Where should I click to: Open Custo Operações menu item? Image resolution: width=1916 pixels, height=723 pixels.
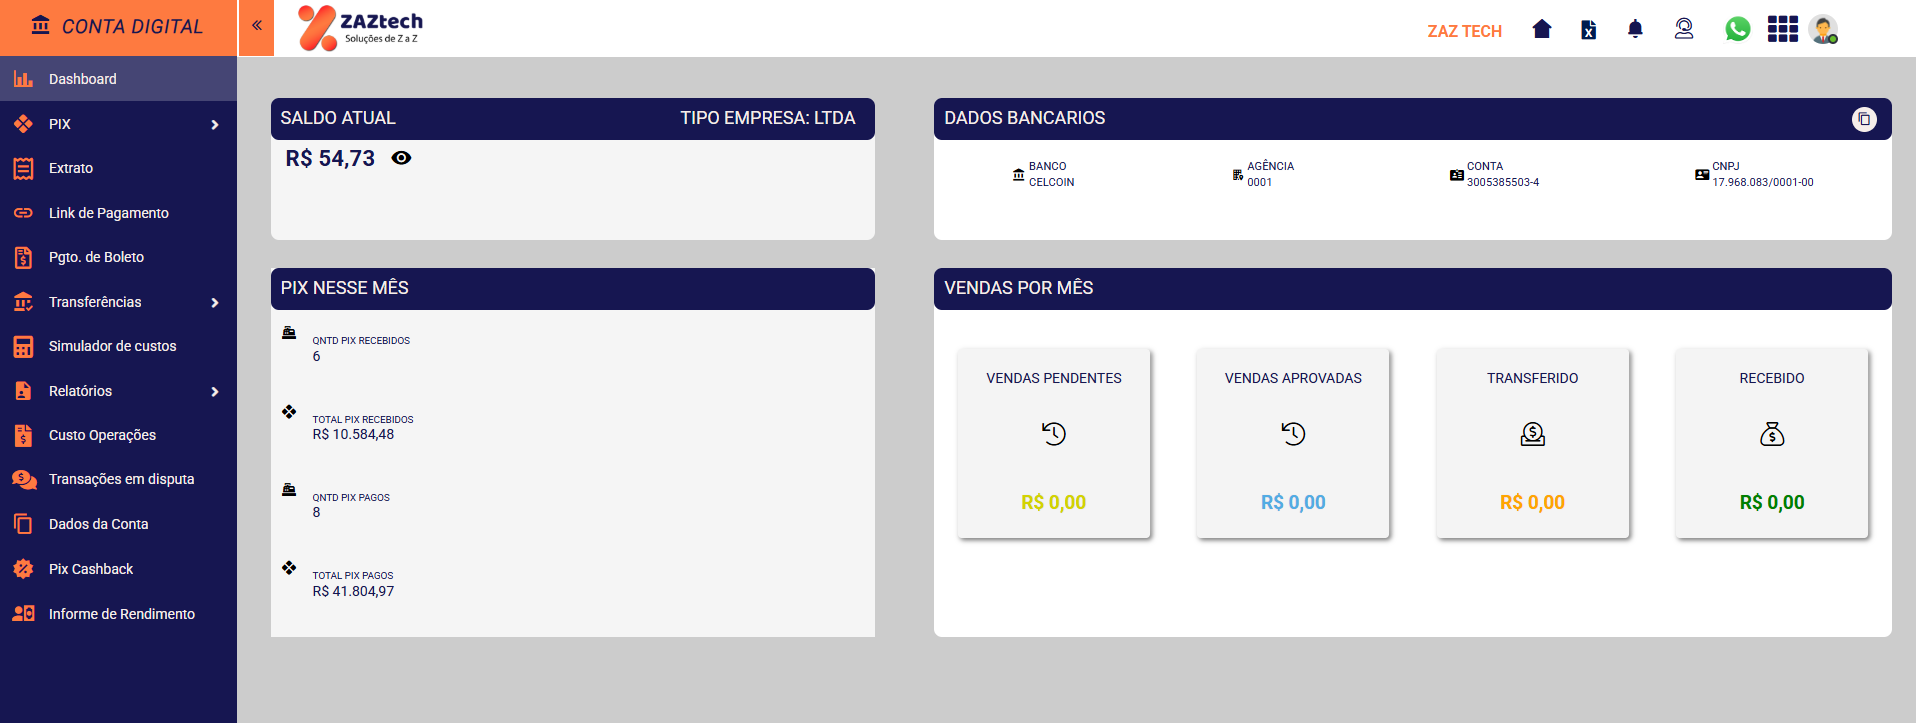(x=118, y=435)
